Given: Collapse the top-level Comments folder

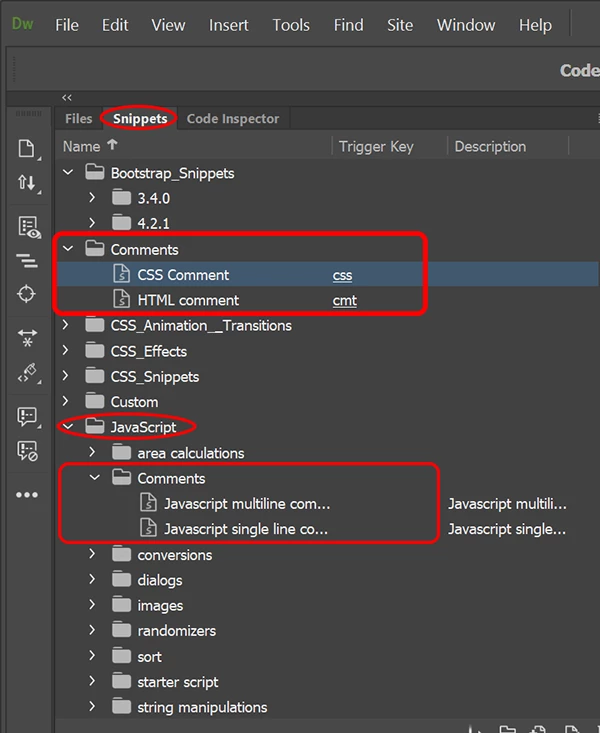Looking at the screenshot, I should pos(68,248).
